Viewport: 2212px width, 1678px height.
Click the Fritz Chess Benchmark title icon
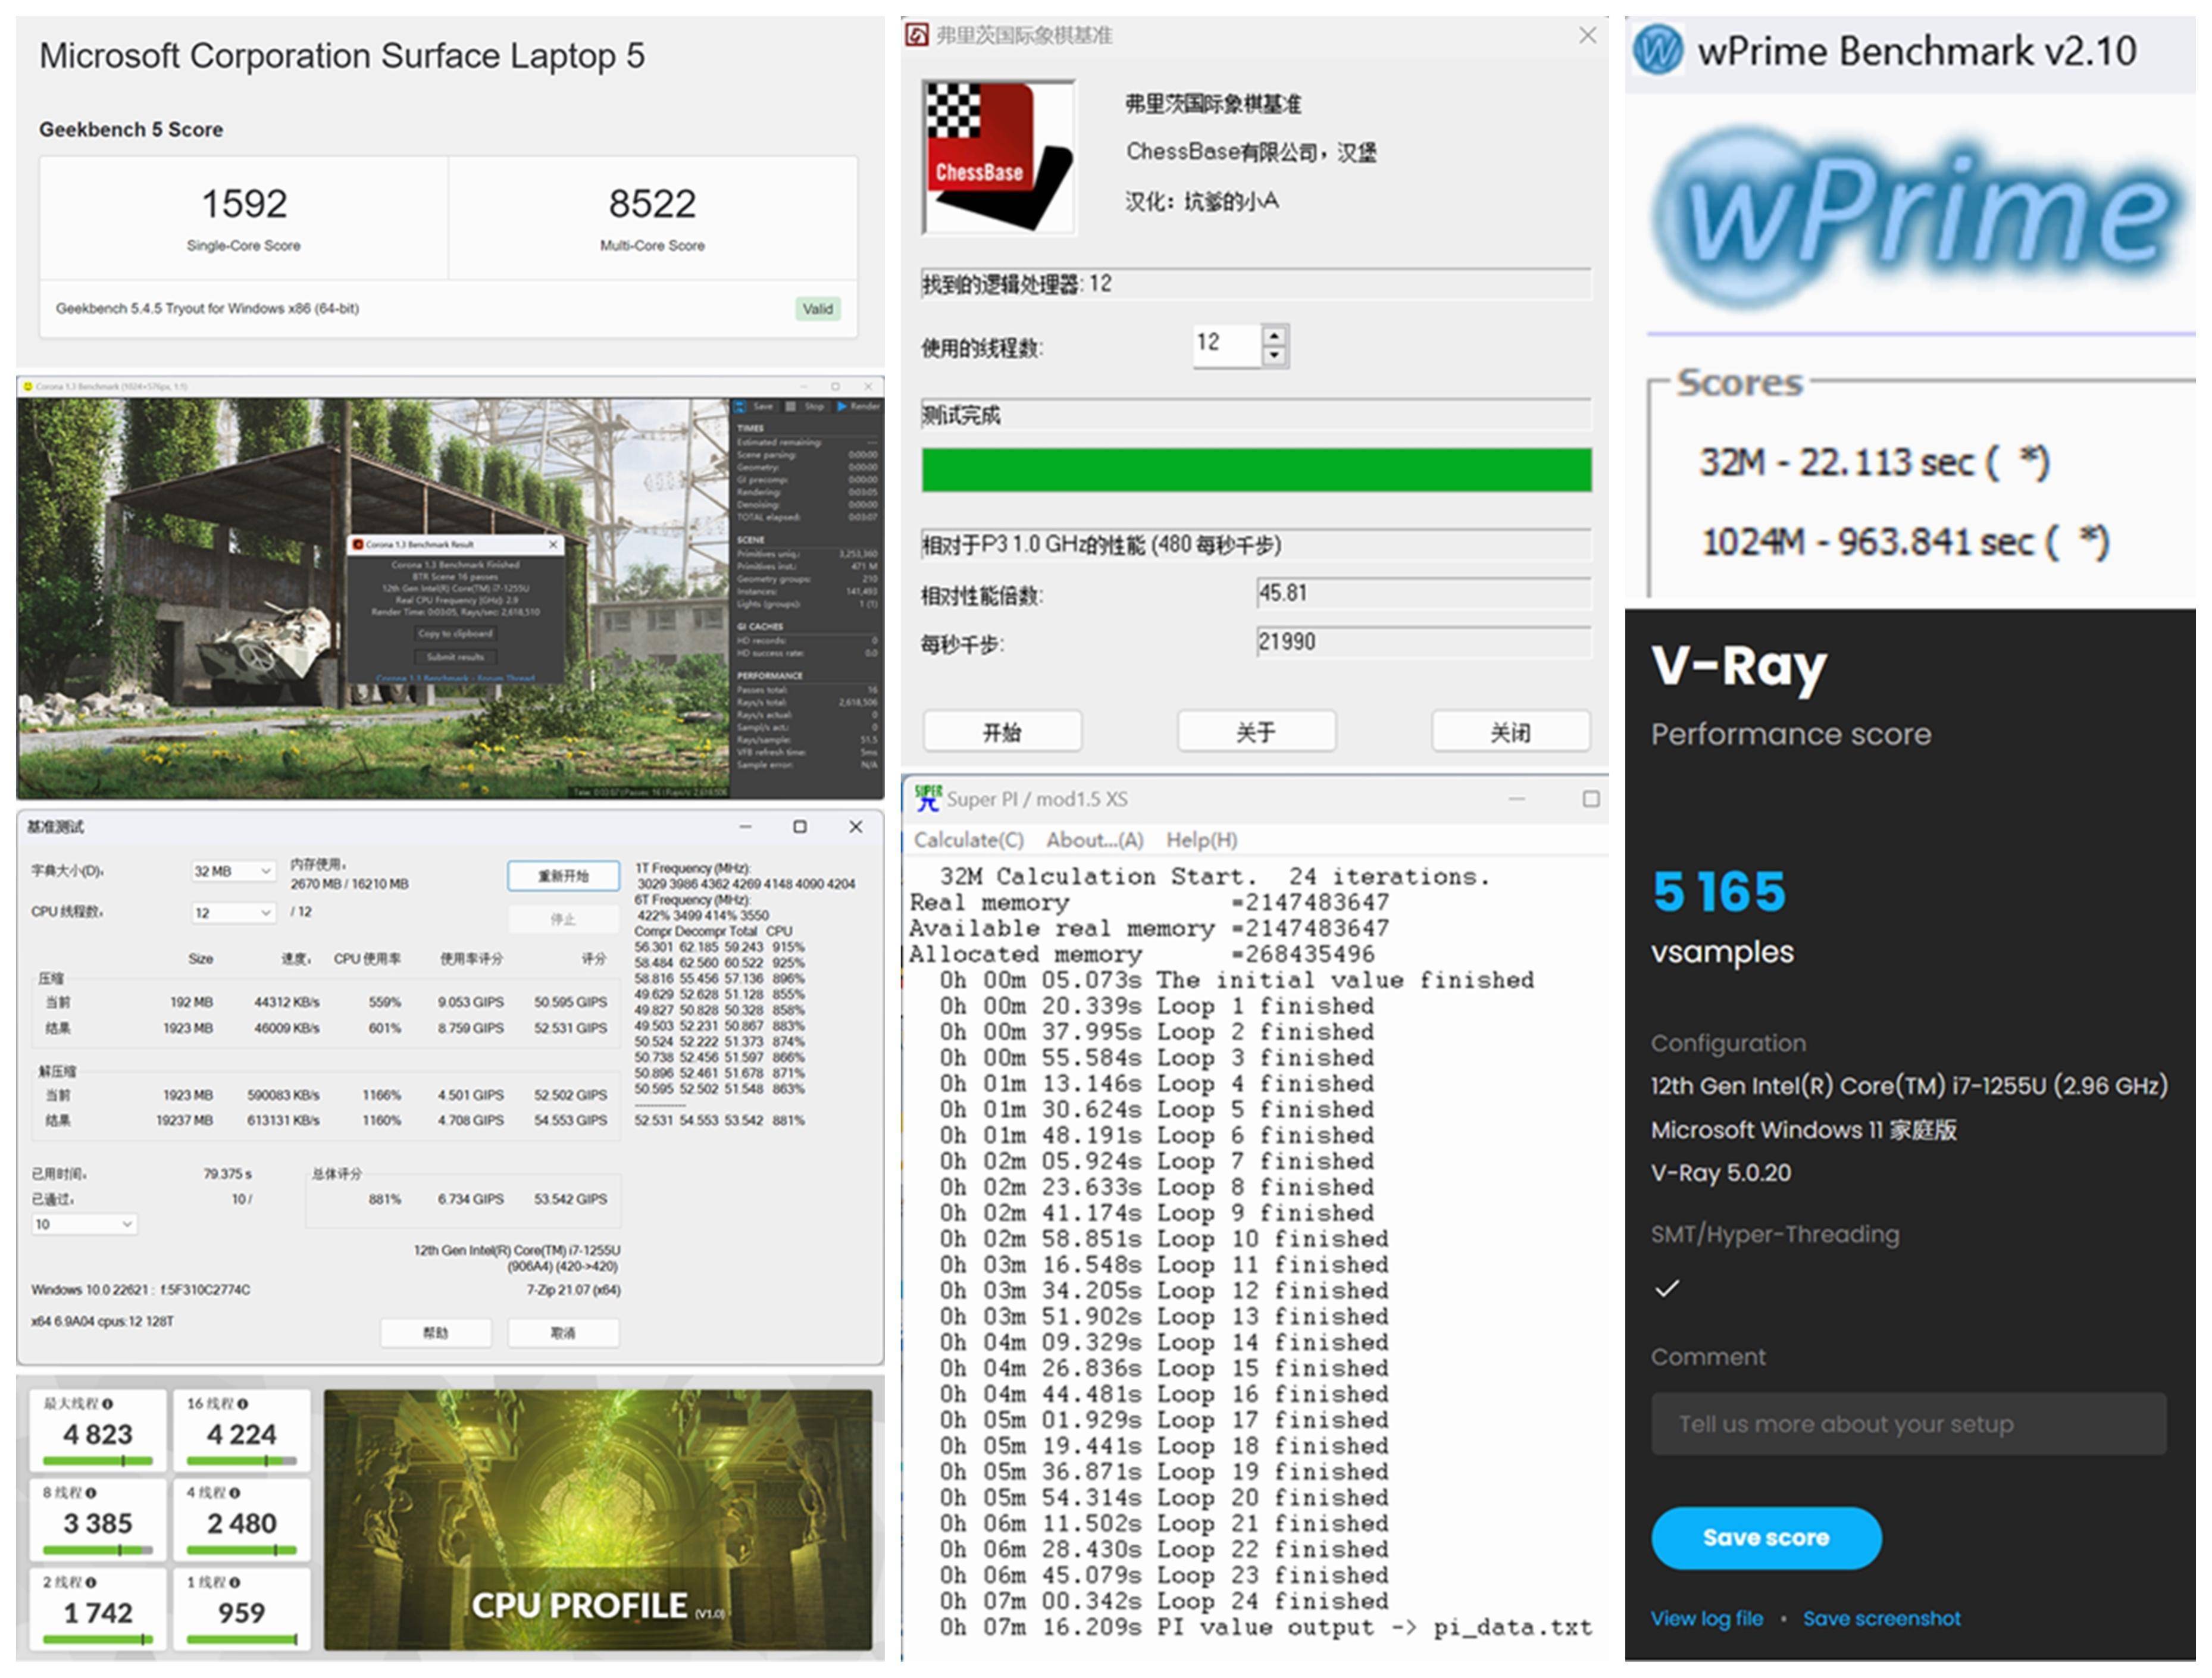(917, 36)
